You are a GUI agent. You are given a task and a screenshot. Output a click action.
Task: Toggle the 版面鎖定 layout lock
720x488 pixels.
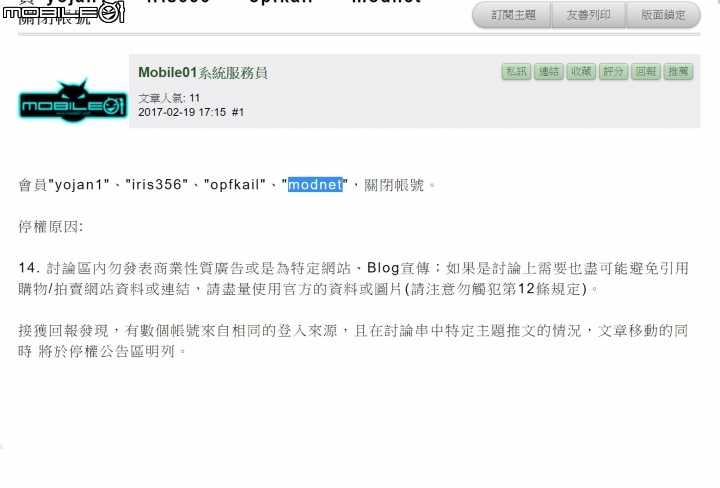point(663,15)
